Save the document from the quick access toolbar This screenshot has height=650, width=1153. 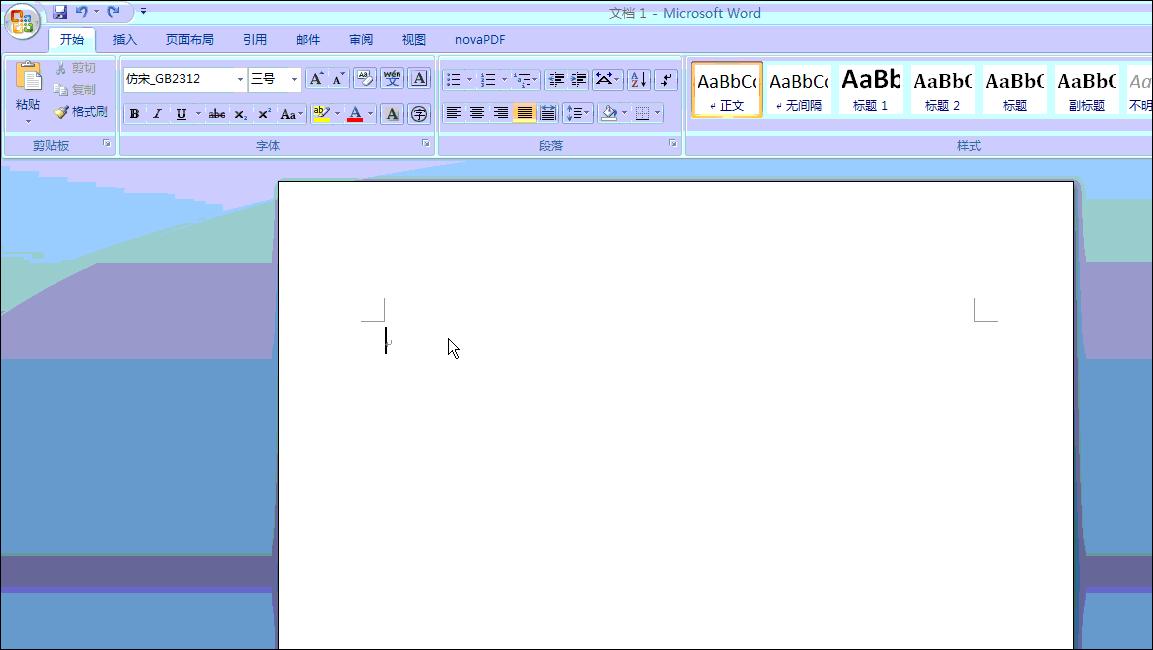60,12
